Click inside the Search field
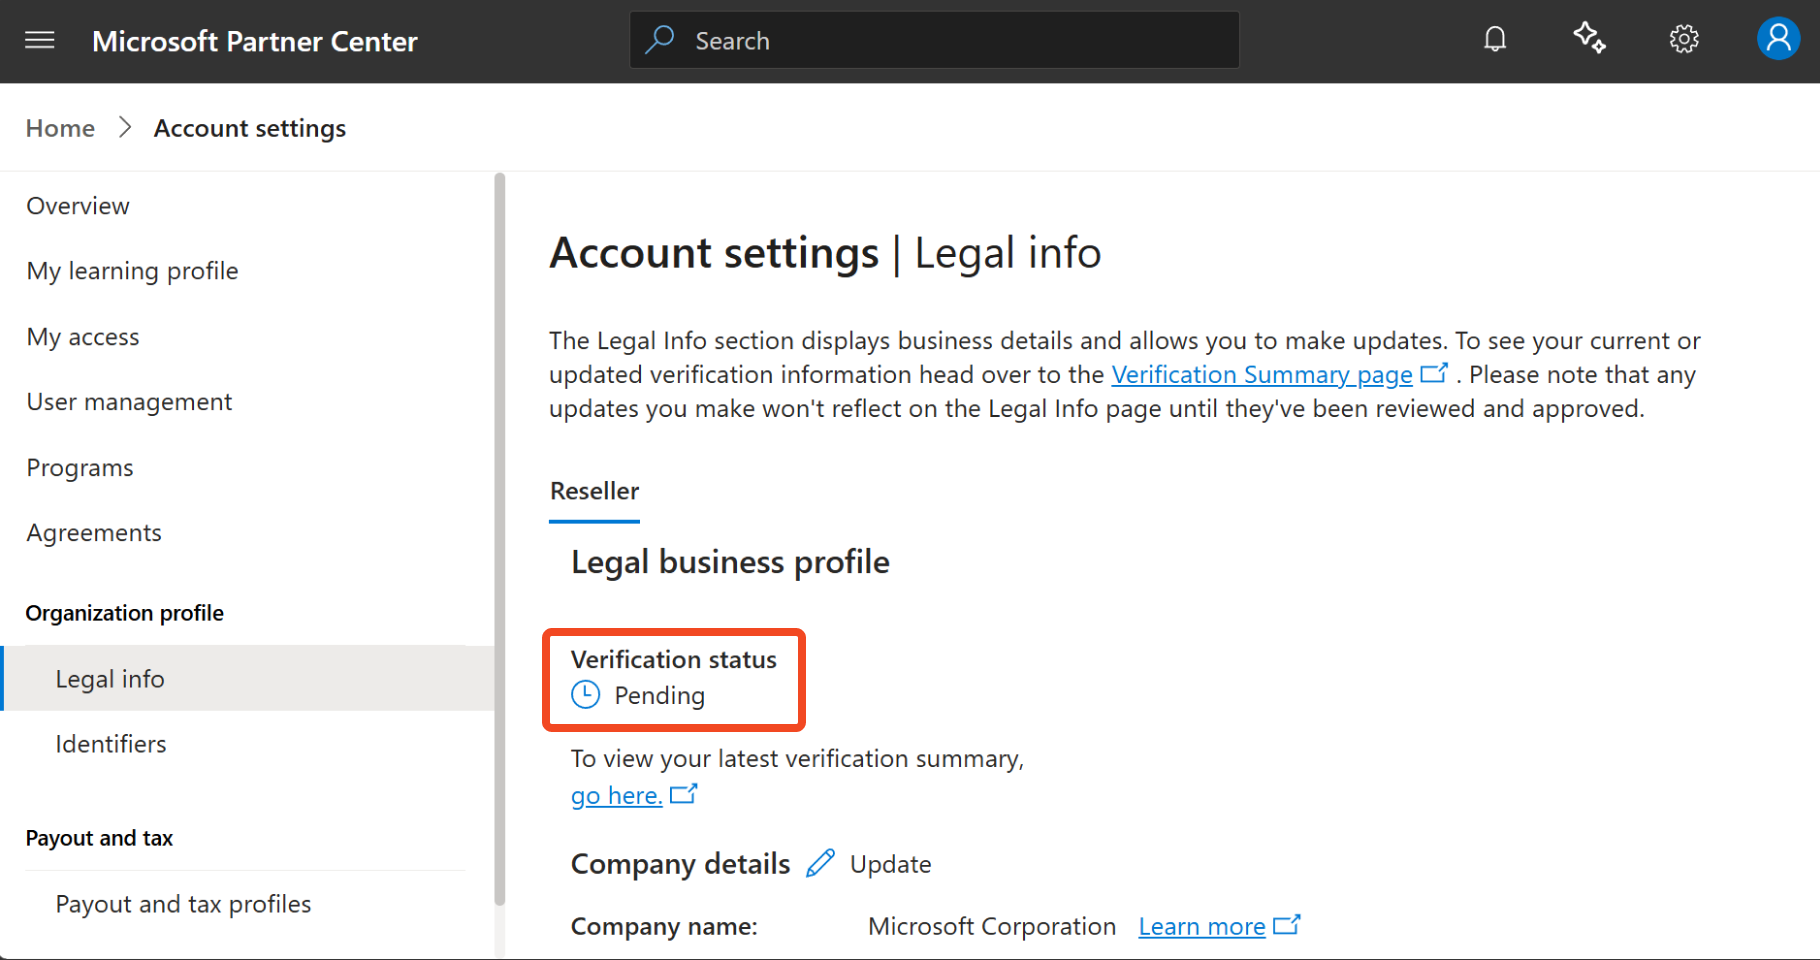Viewport: 1820px width, 960px height. coord(934,40)
